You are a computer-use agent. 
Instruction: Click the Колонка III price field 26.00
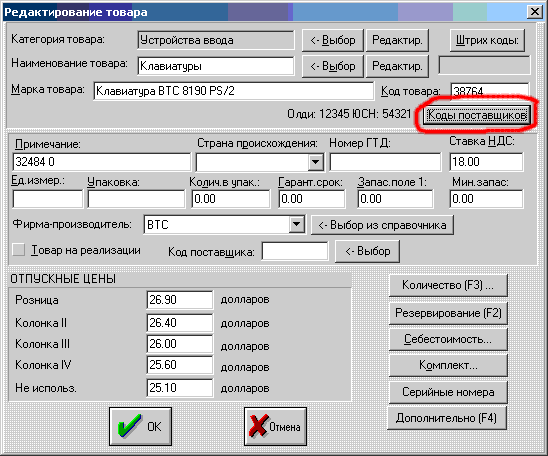(180, 344)
